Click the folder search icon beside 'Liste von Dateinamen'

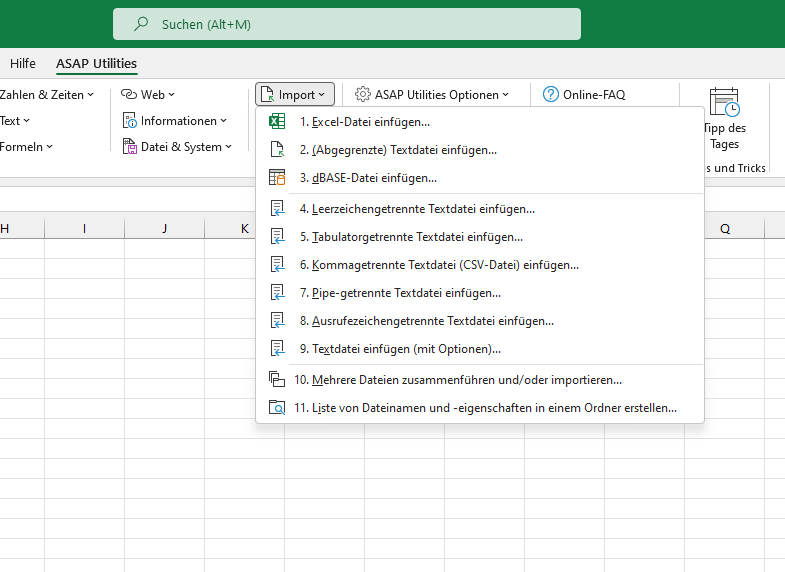[x=277, y=408]
